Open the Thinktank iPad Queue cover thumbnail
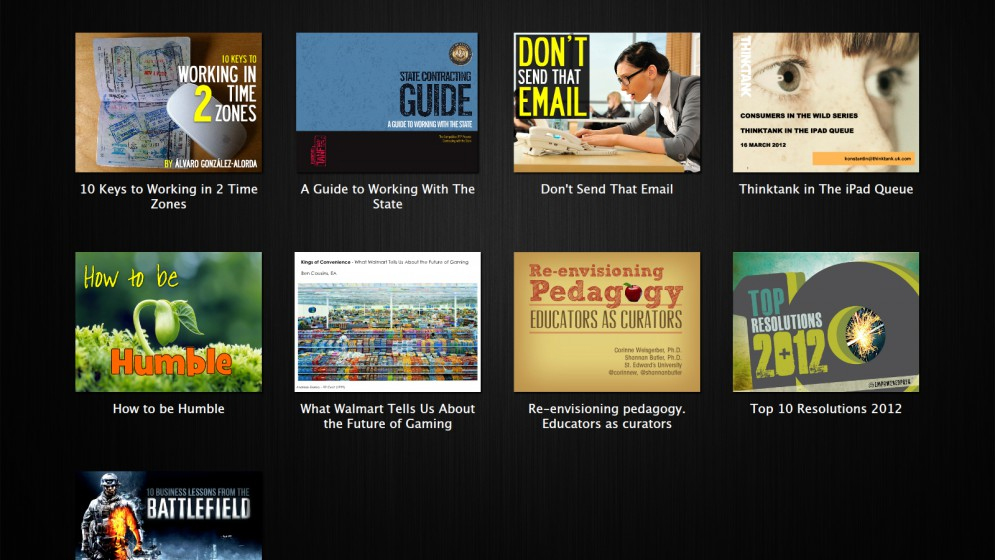995x560 pixels. click(x=826, y=102)
